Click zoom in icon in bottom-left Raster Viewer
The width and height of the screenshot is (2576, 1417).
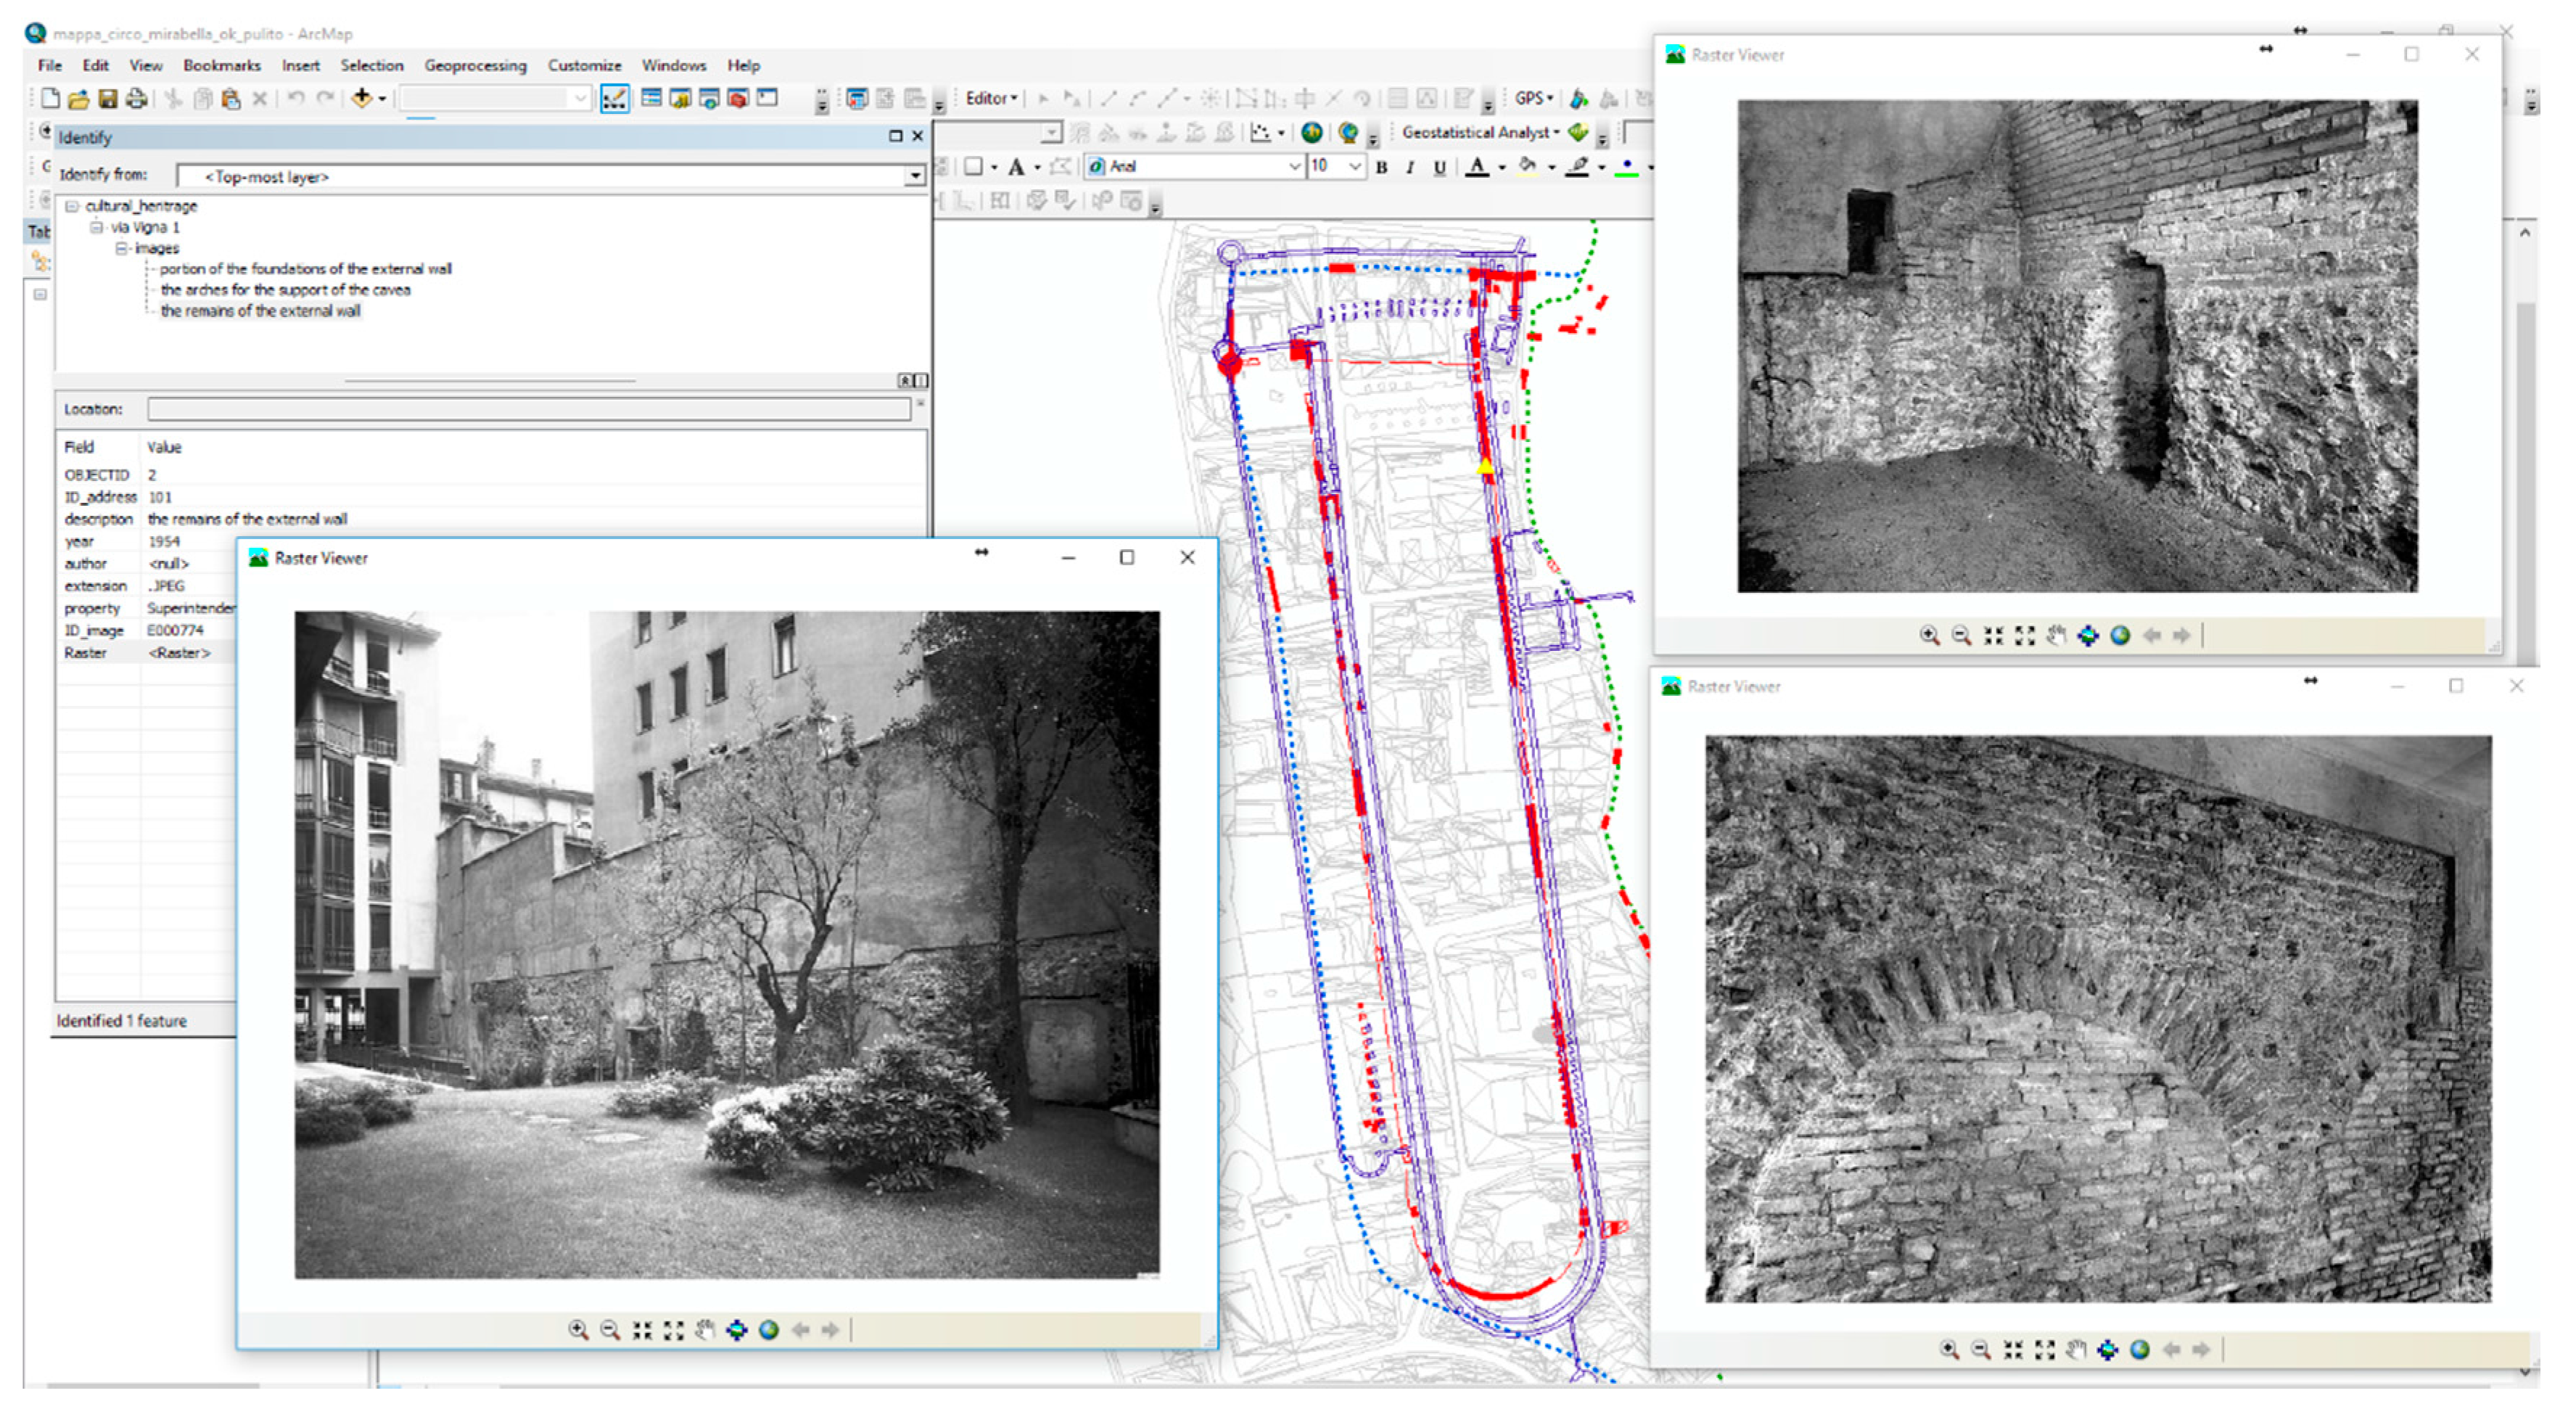[577, 1329]
